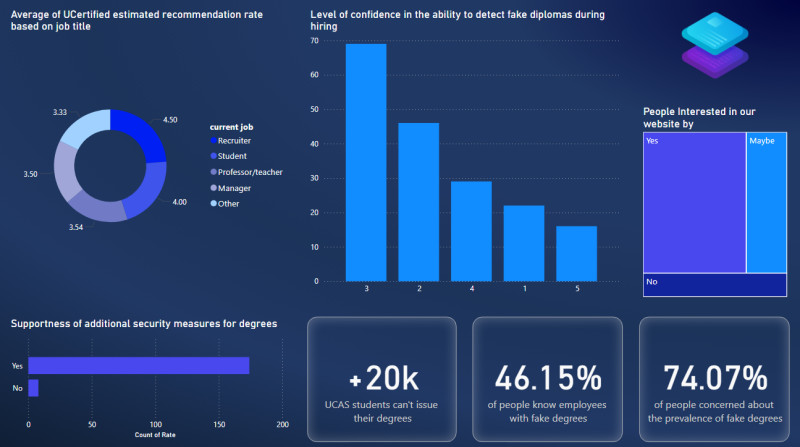Screen dimensions: 800x447
Task: Pick the Other legend entry
Action: [228, 203]
